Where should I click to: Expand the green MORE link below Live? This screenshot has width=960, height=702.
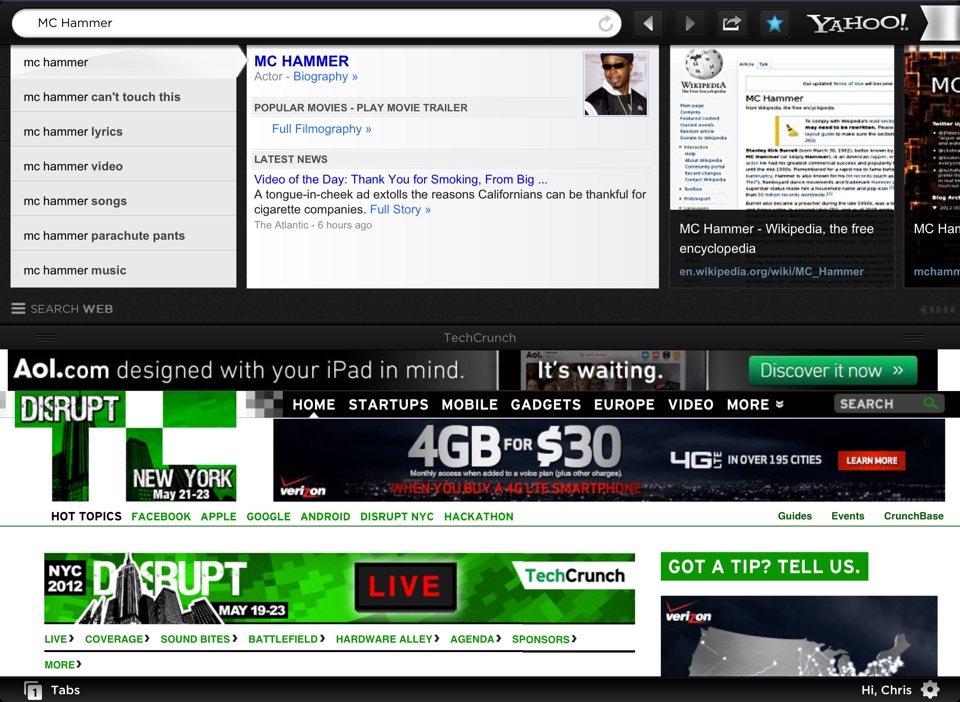pos(62,665)
